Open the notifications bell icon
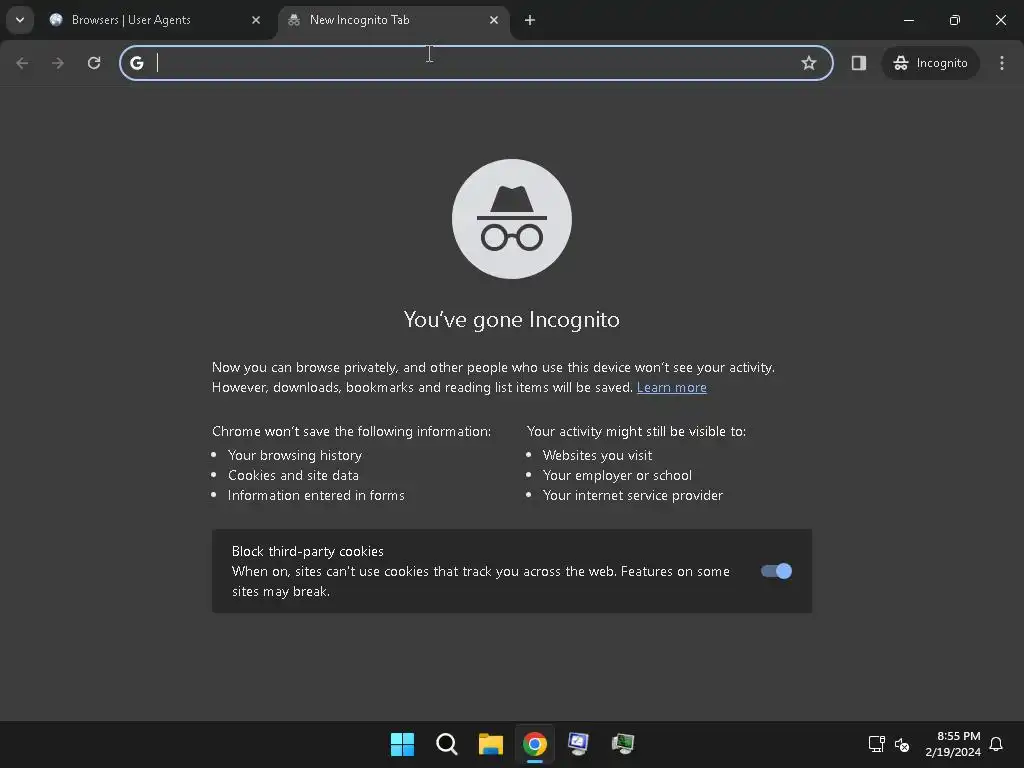The height and width of the screenshot is (768, 1024). pyautogui.click(x=996, y=744)
